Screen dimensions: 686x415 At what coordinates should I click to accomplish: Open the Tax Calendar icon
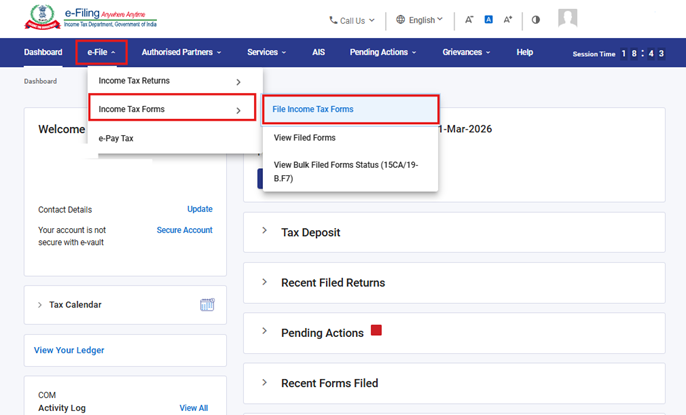coord(207,305)
